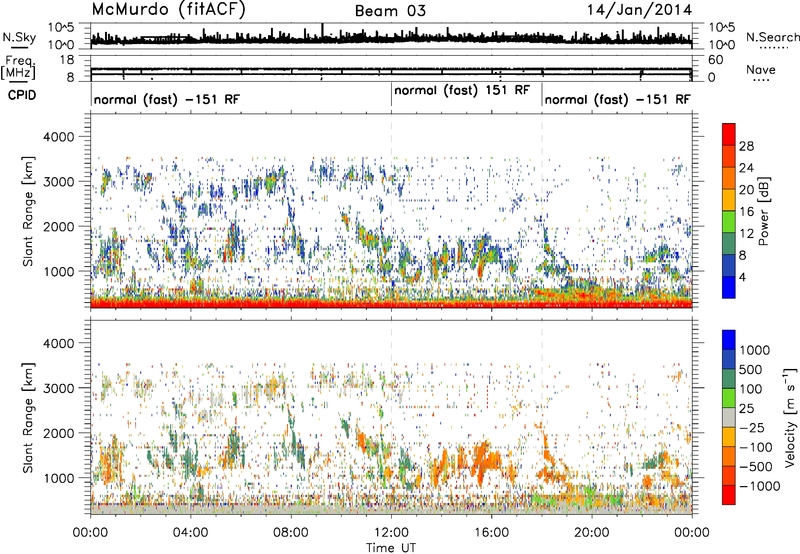Click the 'normal (fast) 151 RF' label
Viewport: 800px width, 554px height.
point(462,90)
